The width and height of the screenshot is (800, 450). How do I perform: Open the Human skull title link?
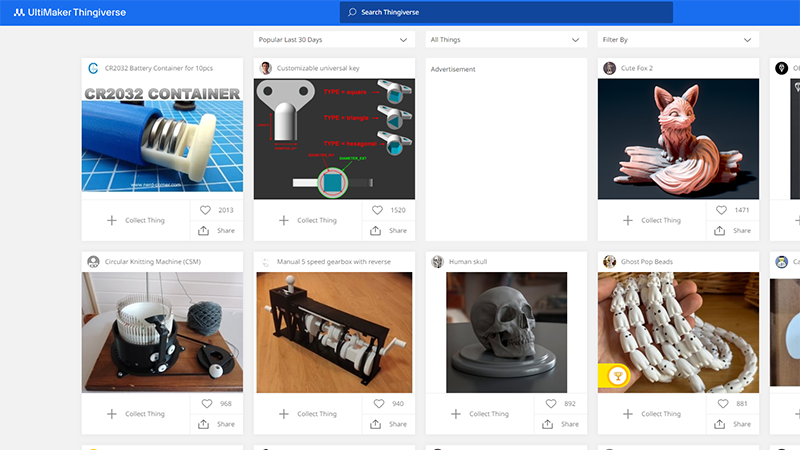(468, 262)
